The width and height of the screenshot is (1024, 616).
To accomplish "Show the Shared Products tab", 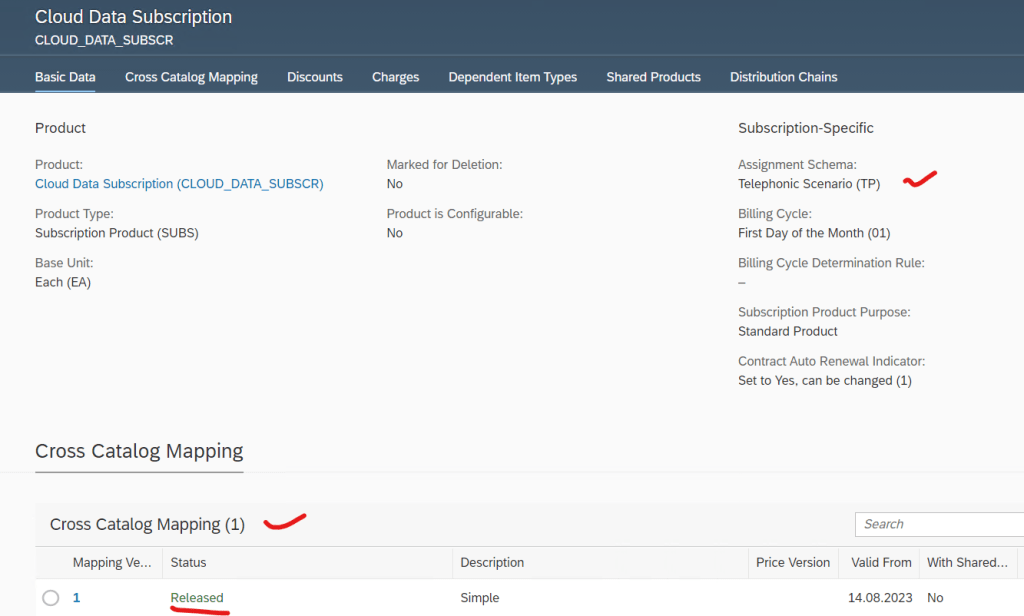I will (x=653, y=77).
